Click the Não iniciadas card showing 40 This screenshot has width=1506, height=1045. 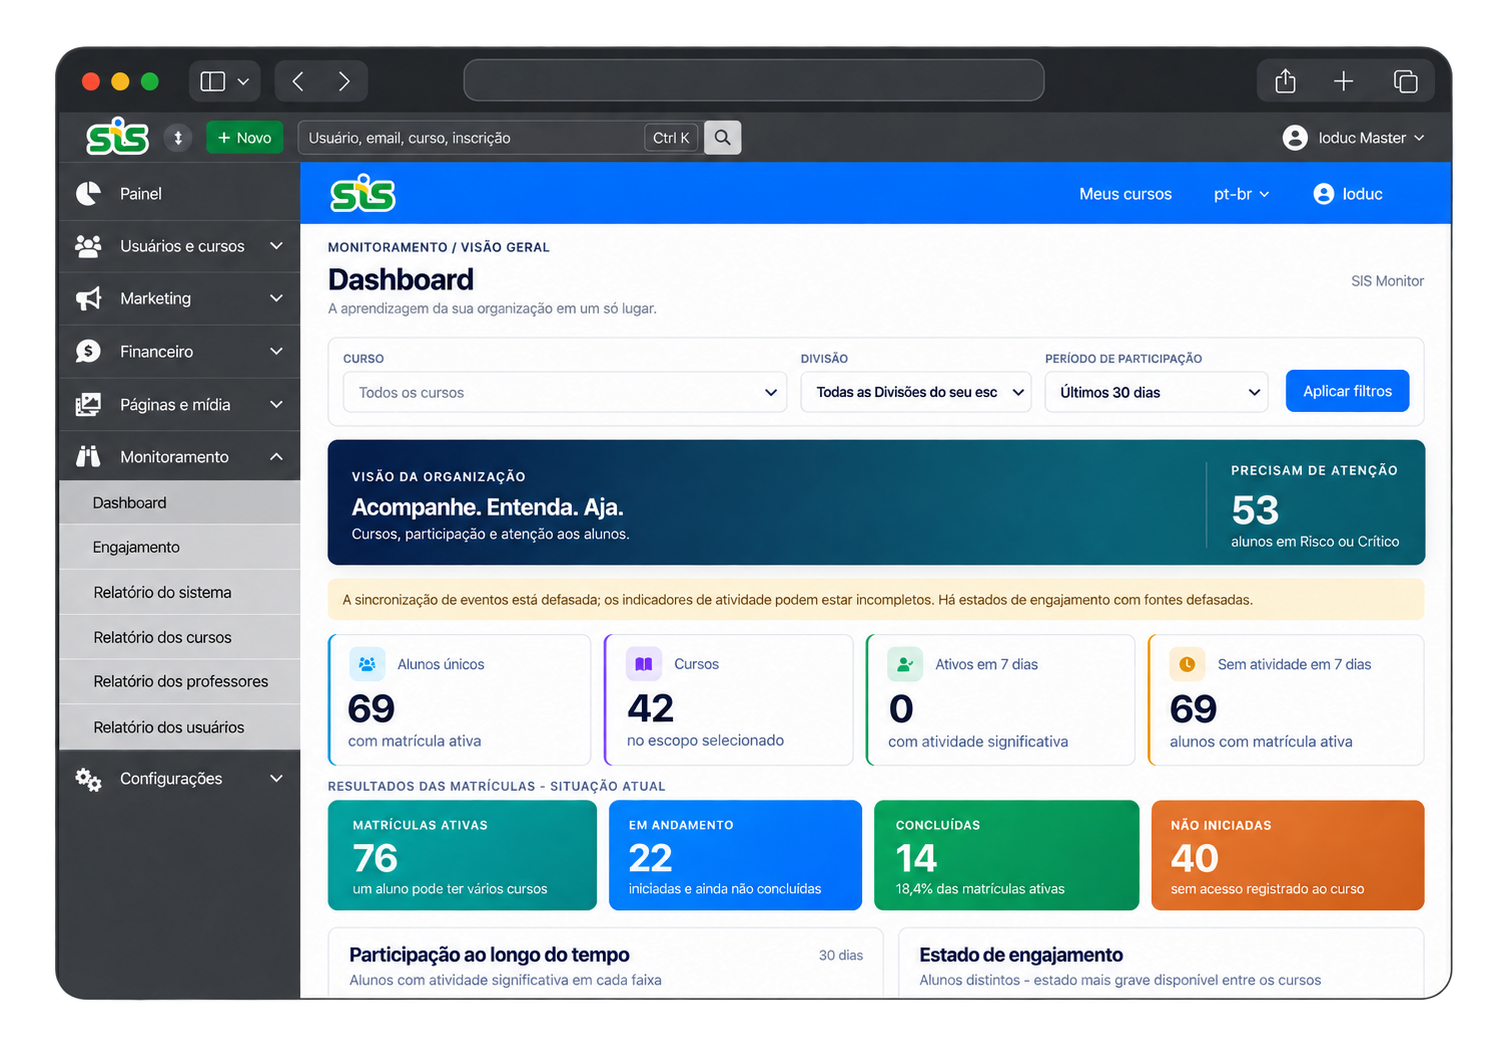coord(1287,855)
